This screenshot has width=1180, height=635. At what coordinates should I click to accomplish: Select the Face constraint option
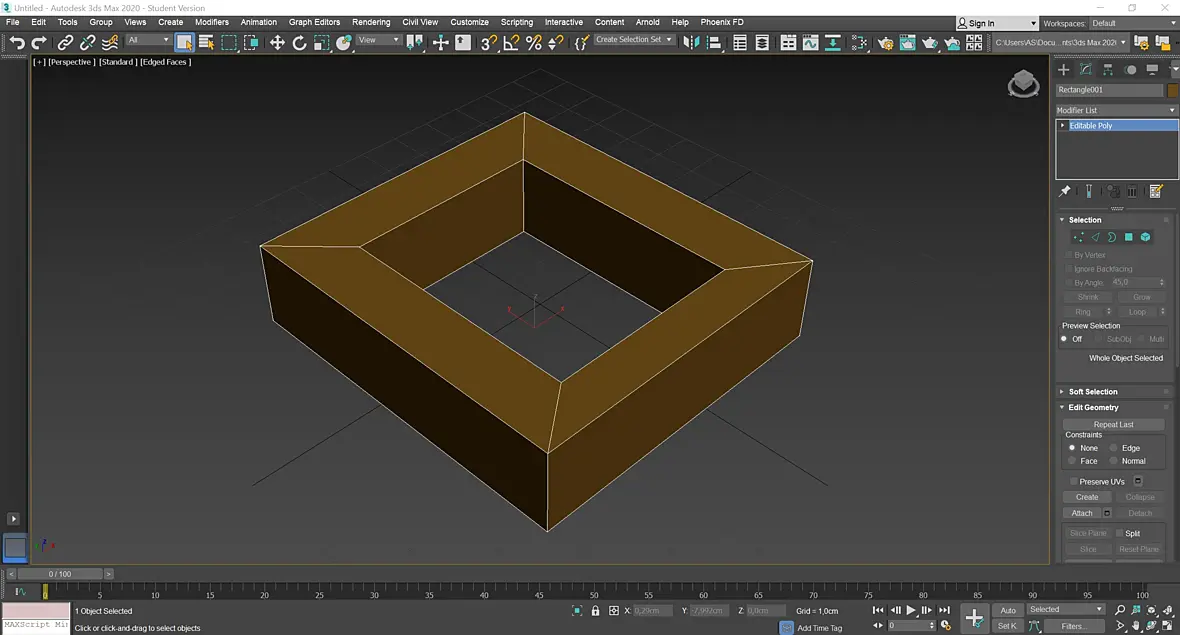coord(1072,461)
